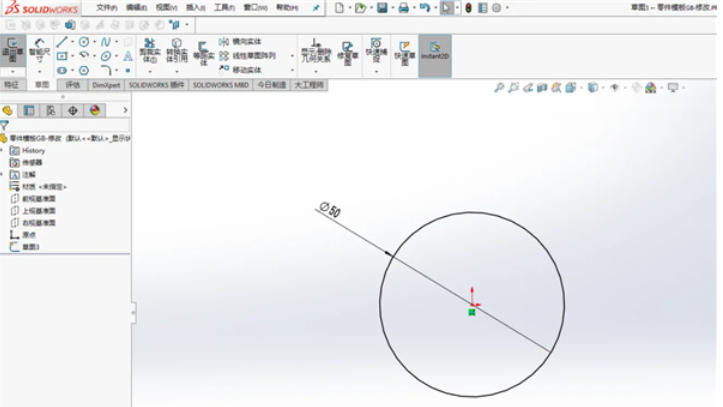Pick the Trim Entities tool
The image size is (723, 407).
[x=151, y=52]
